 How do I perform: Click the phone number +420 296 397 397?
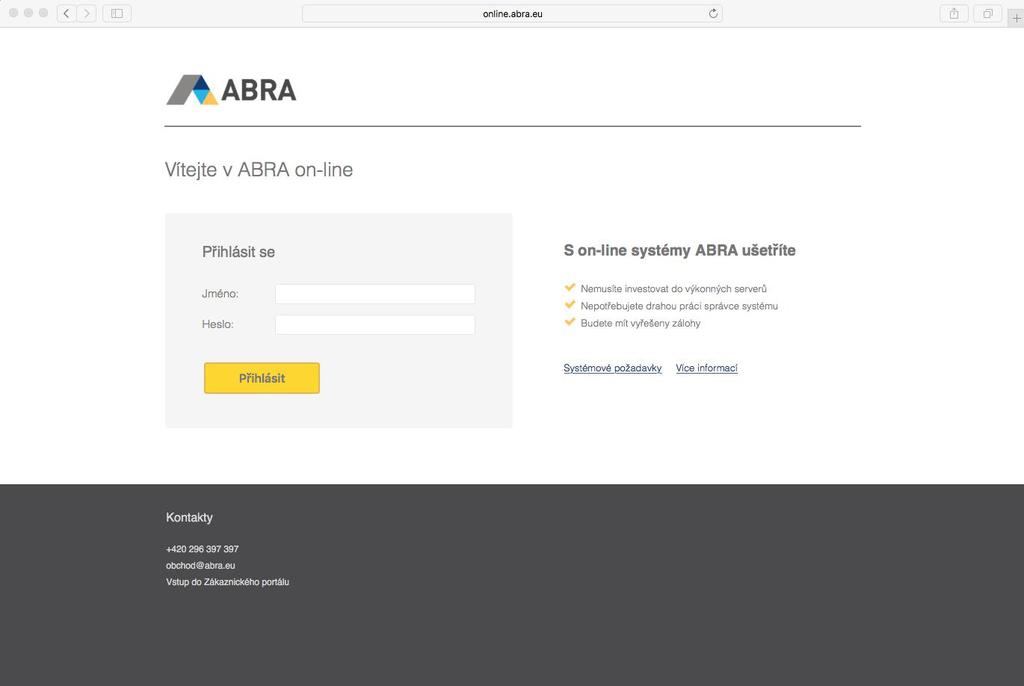pyautogui.click(x=202, y=549)
